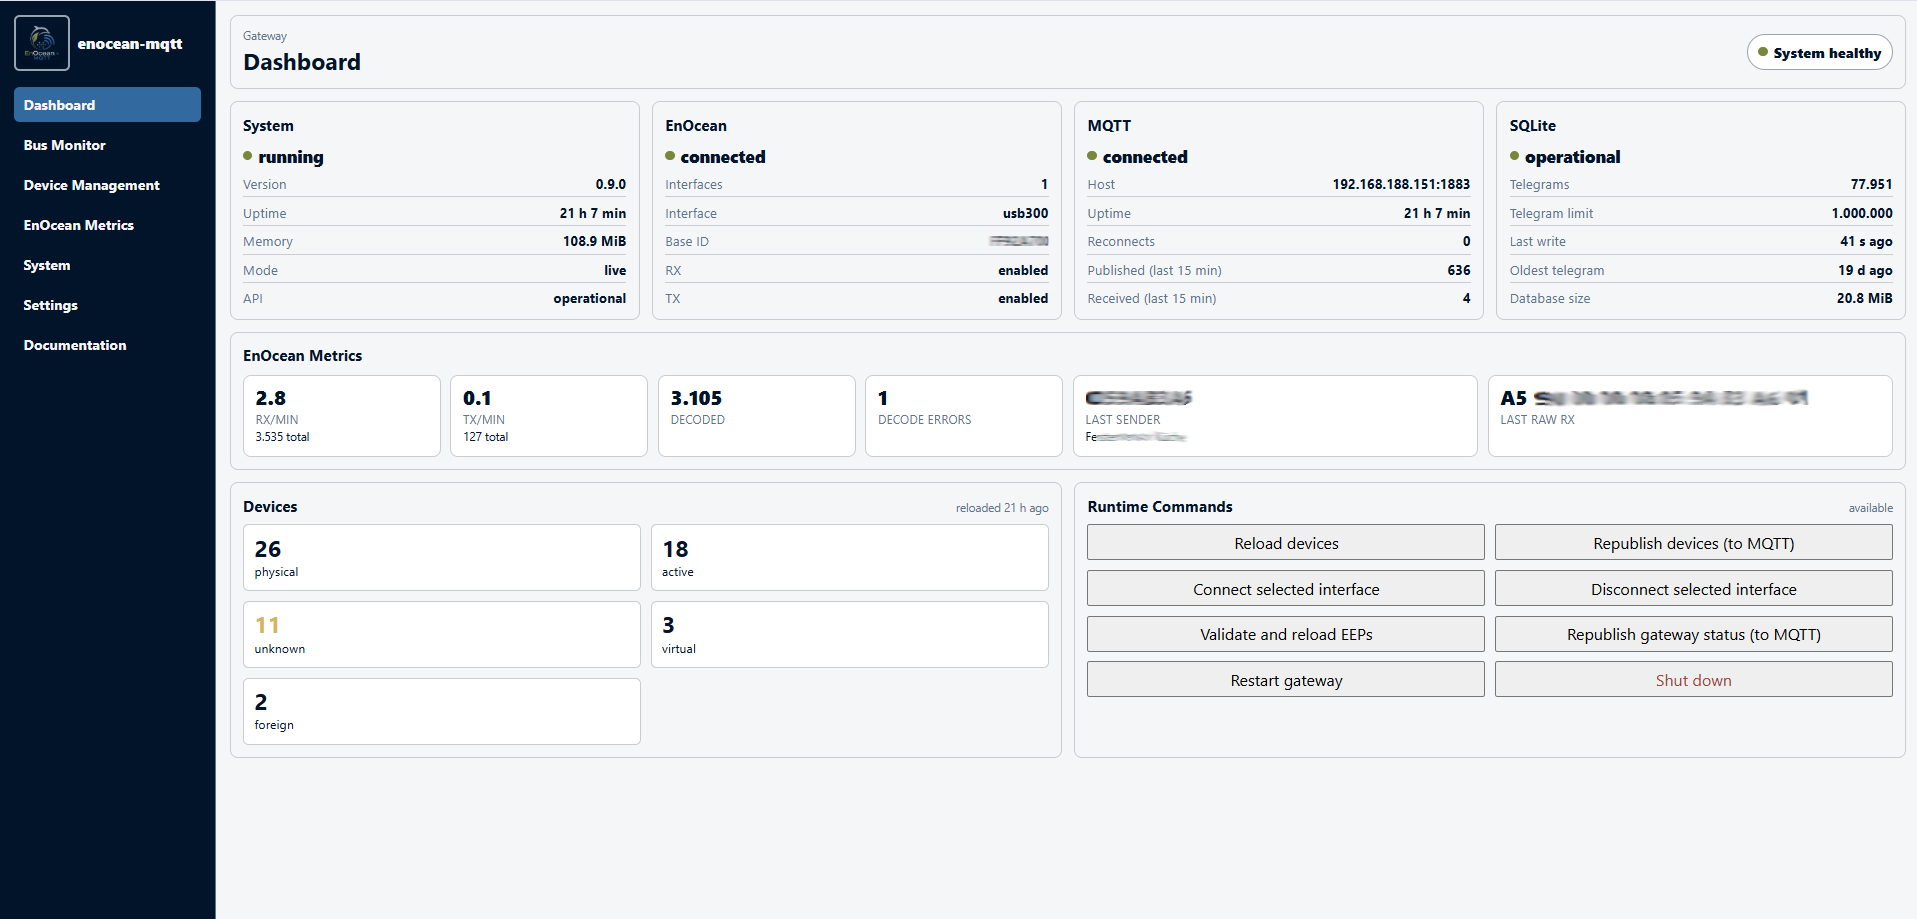Viewport: 1917px width, 919px height.
Task: Click Disconnect selected interface
Action: coord(1693,589)
